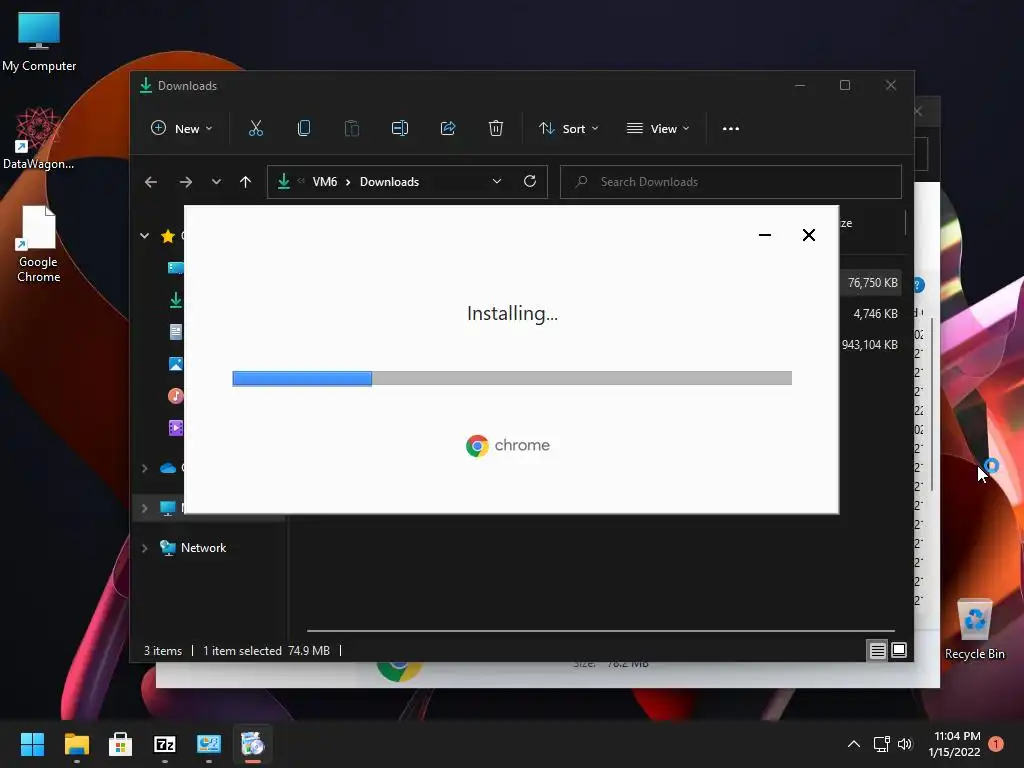Select the My Computer desktop icon
The image size is (1024, 768).
tap(39, 41)
